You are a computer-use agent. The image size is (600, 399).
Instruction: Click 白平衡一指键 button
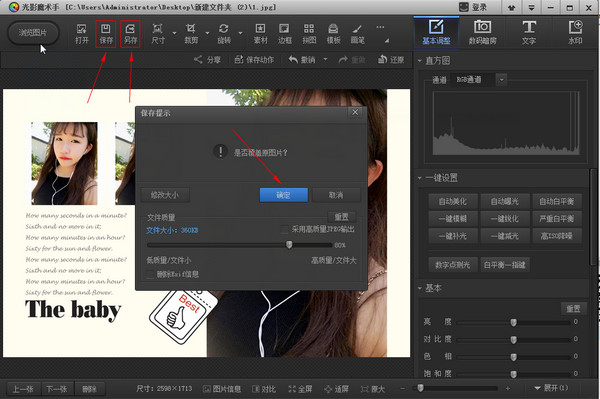click(x=505, y=265)
